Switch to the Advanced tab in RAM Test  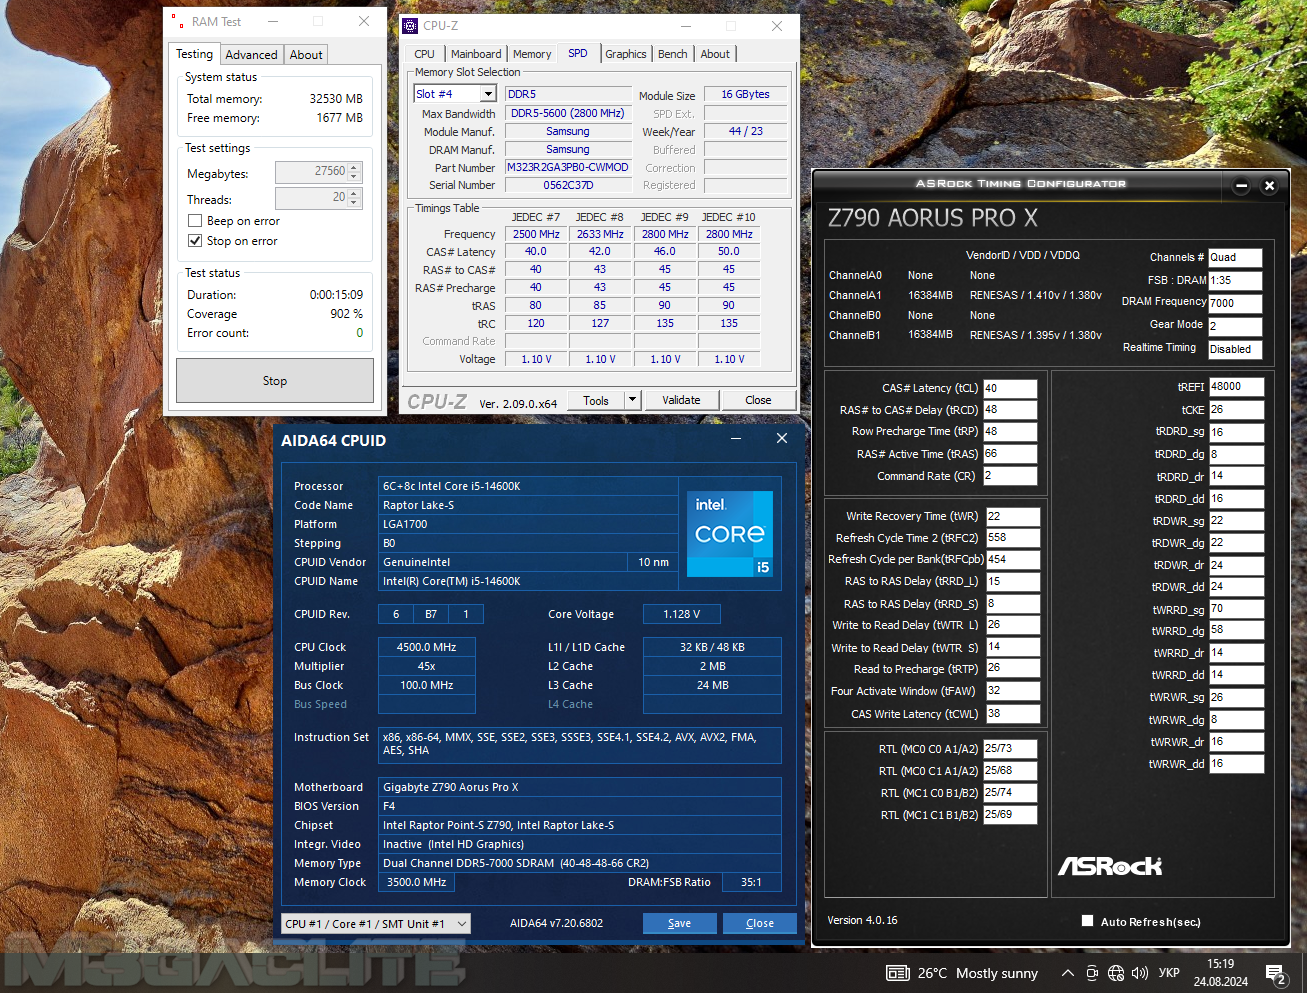[x=251, y=55]
